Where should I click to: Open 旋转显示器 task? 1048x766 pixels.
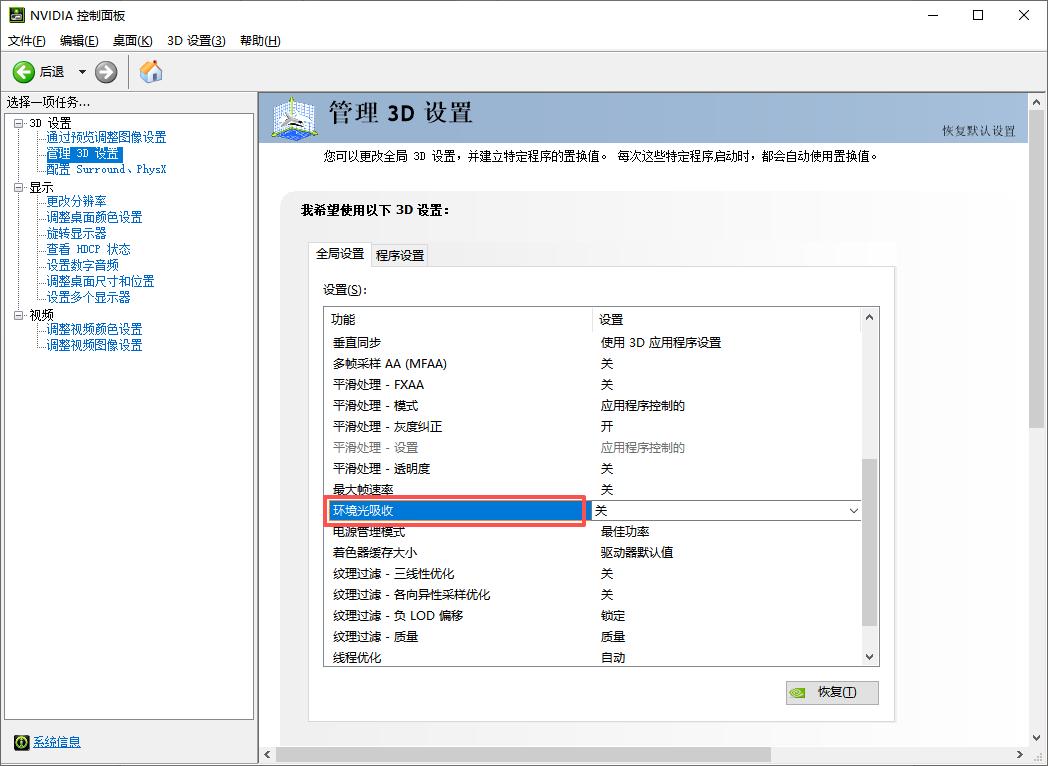click(x=76, y=233)
